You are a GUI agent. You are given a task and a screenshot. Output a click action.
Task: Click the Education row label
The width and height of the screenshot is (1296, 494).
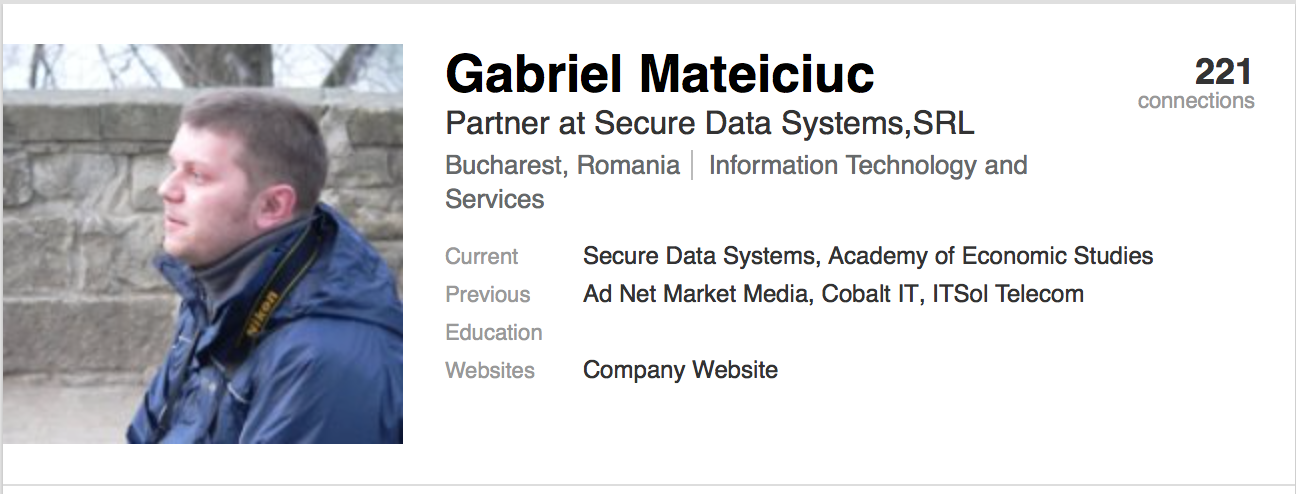click(493, 332)
